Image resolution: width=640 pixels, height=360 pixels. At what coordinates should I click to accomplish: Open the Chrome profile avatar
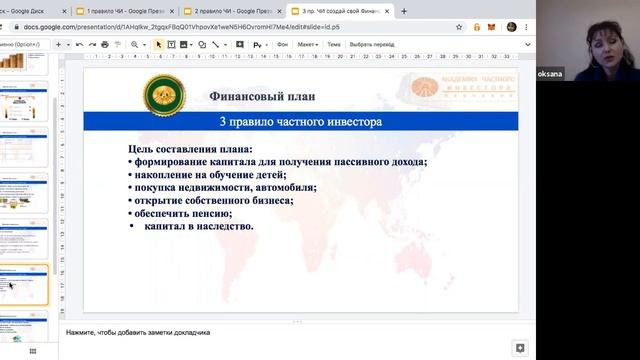point(511,27)
